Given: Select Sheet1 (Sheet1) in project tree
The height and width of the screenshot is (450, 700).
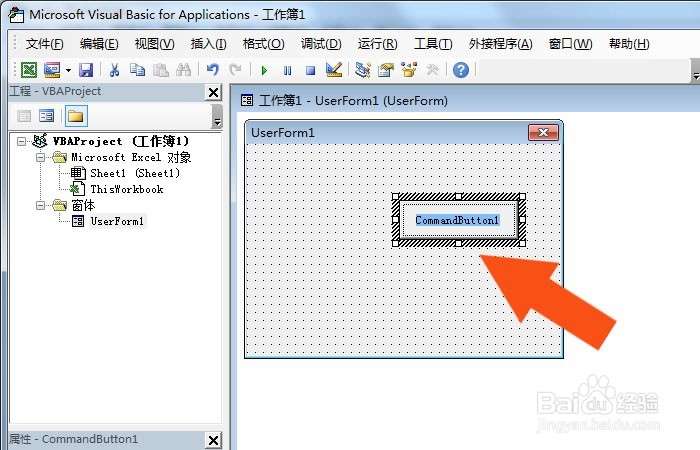Looking at the screenshot, I should tap(135, 173).
